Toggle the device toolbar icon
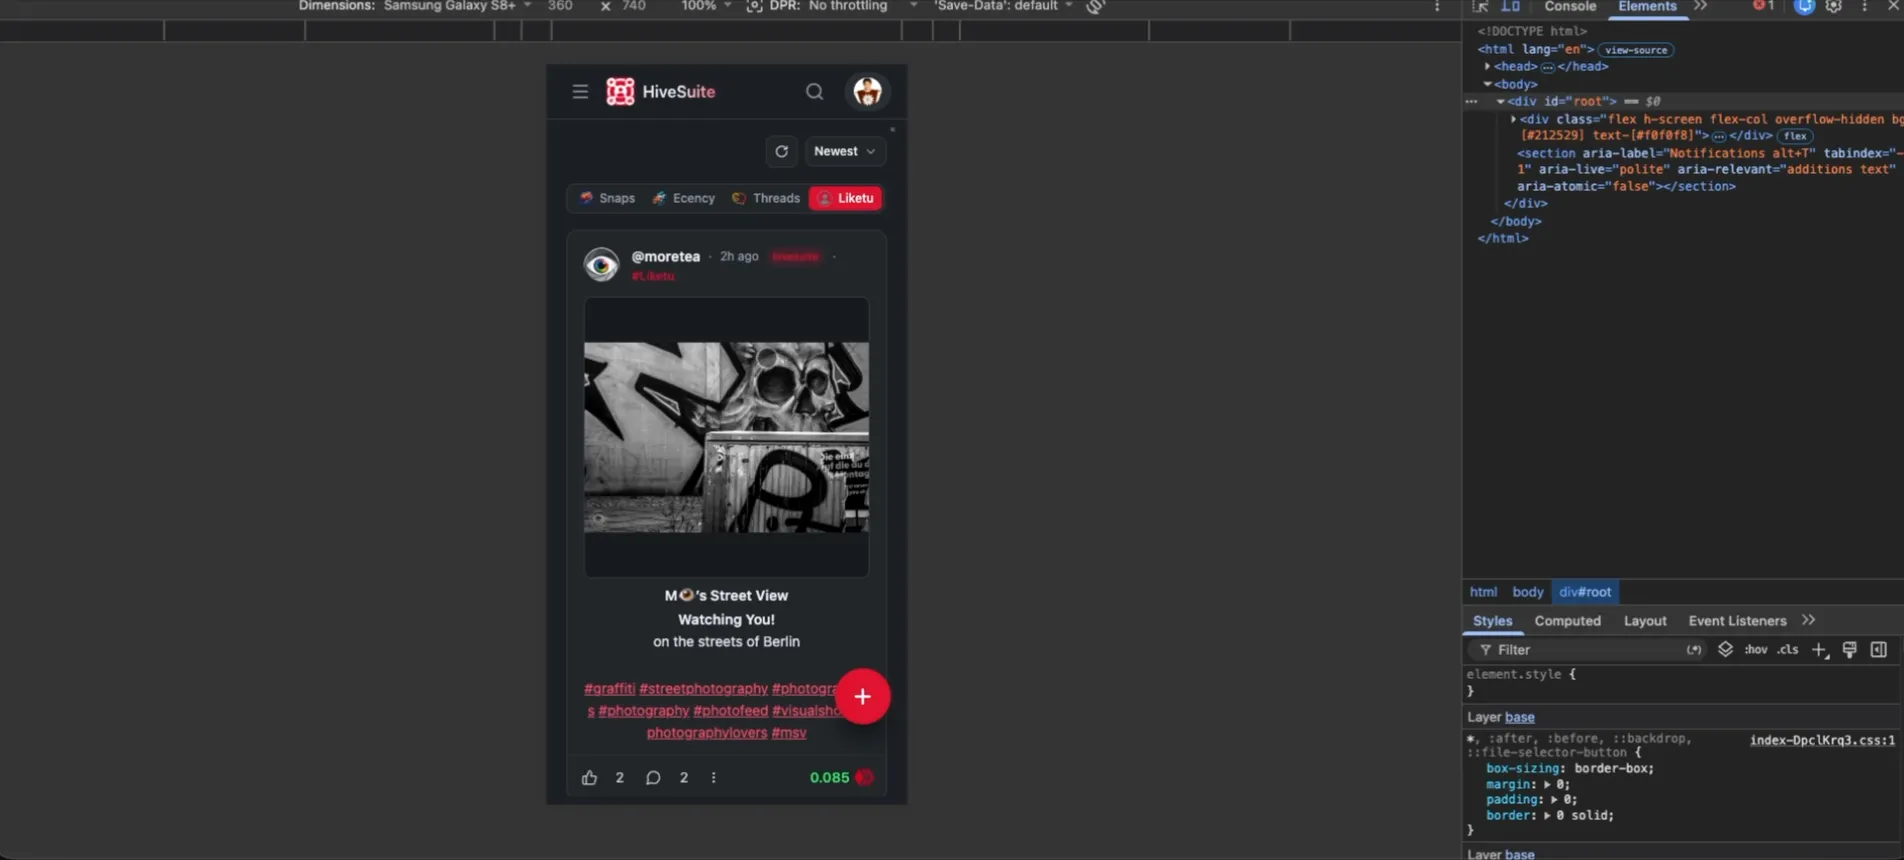The width and height of the screenshot is (1904, 860). (x=1510, y=6)
